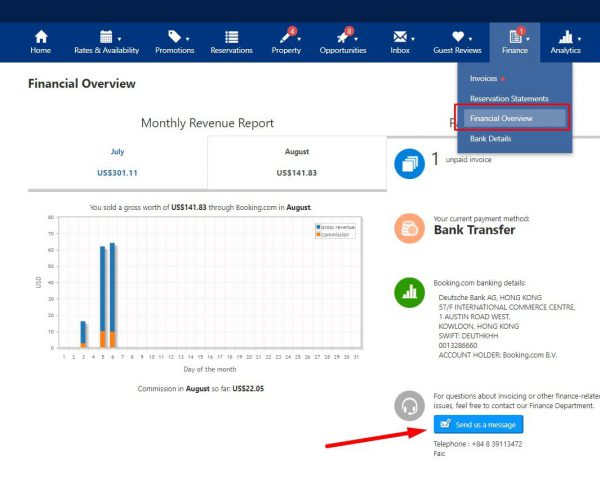Screen dimensions: 600x496
Task: Click the Inbox envelope icon
Action: pyautogui.click(x=400, y=37)
